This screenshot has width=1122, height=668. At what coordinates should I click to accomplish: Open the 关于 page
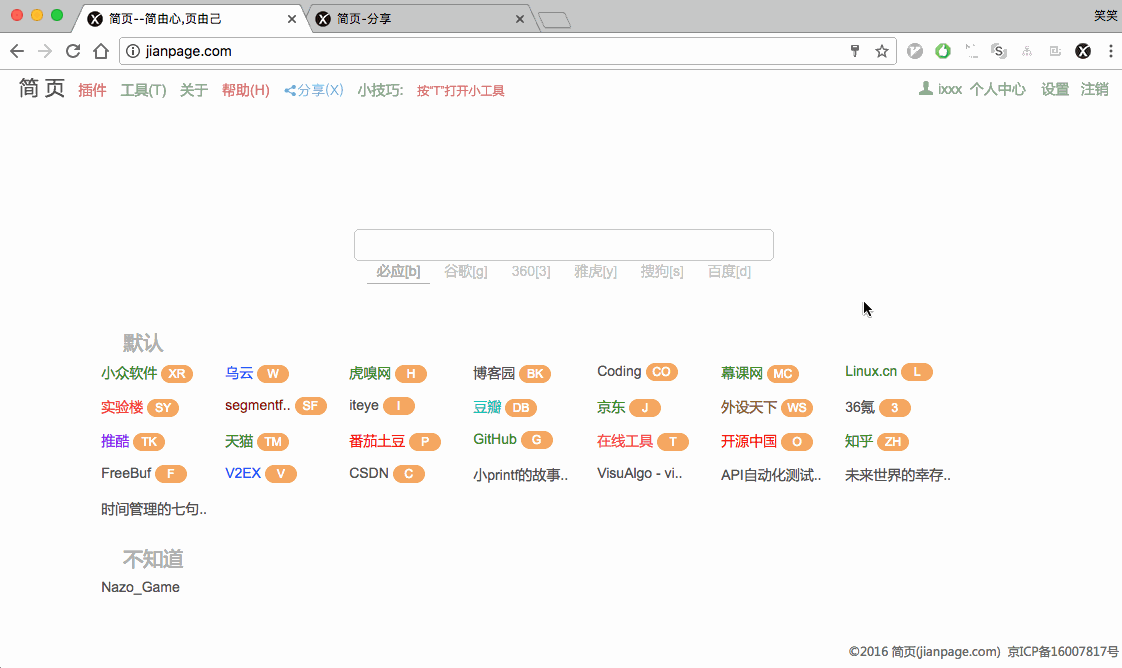[194, 90]
